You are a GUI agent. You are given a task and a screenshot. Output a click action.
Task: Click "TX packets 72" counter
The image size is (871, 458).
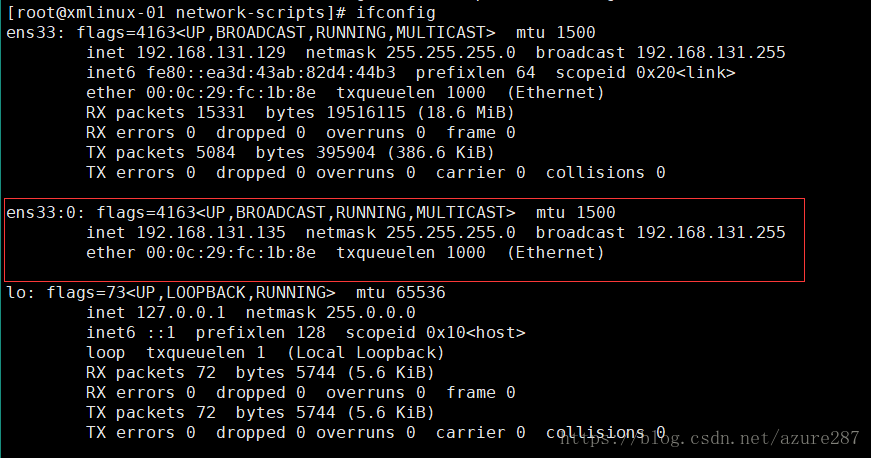click(x=151, y=412)
